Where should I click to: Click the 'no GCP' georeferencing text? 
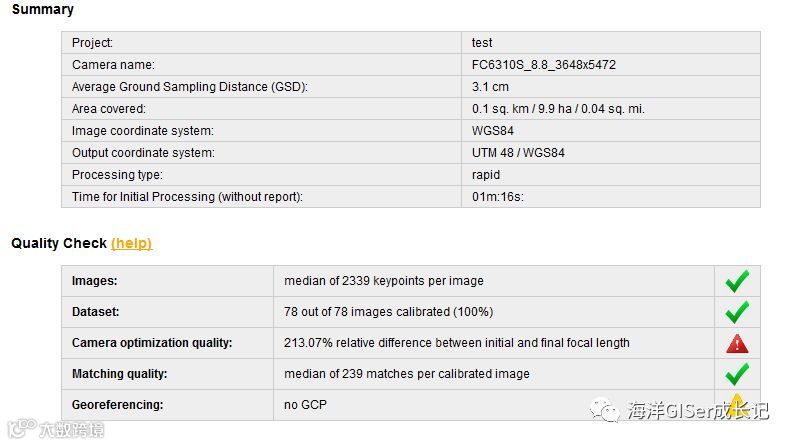pos(306,405)
